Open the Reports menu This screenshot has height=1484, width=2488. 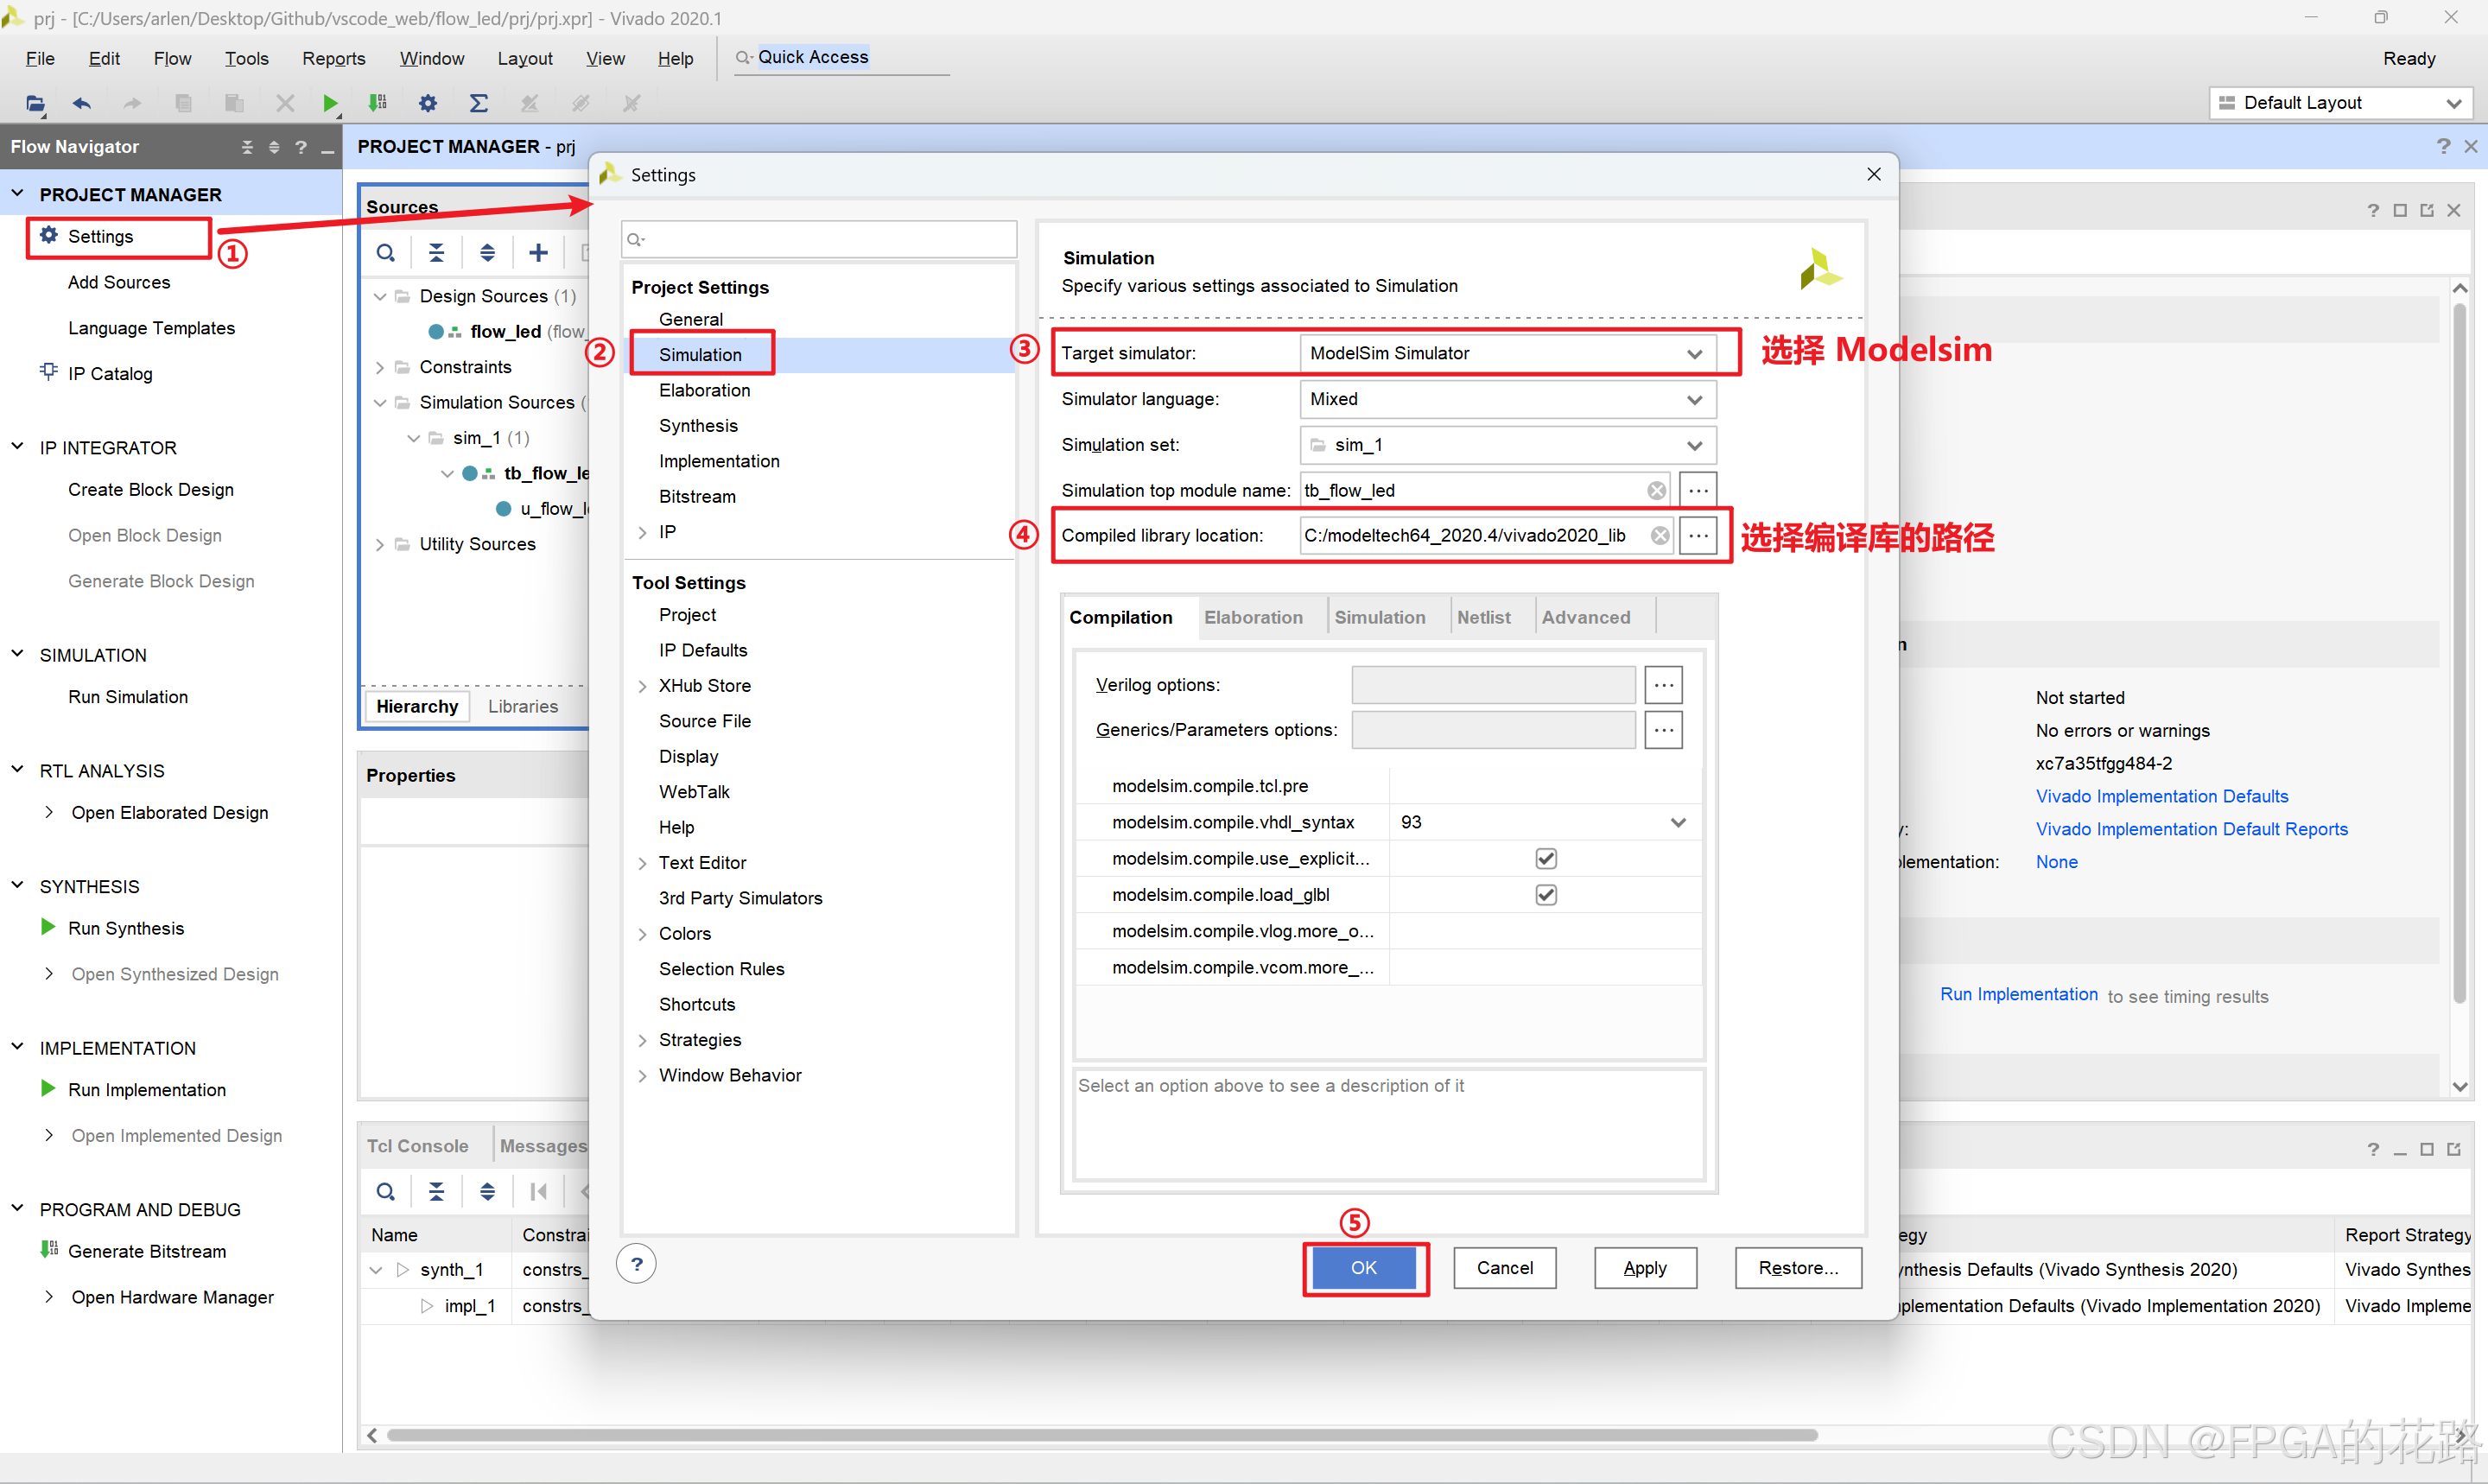point(334,58)
